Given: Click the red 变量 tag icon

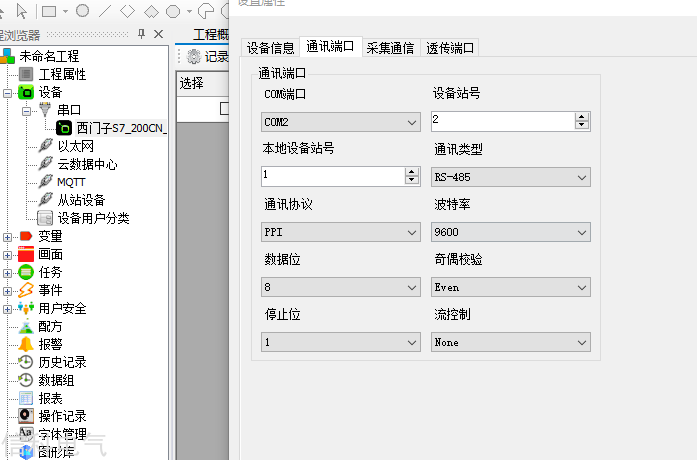Looking at the screenshot, I should pos(26,236).
